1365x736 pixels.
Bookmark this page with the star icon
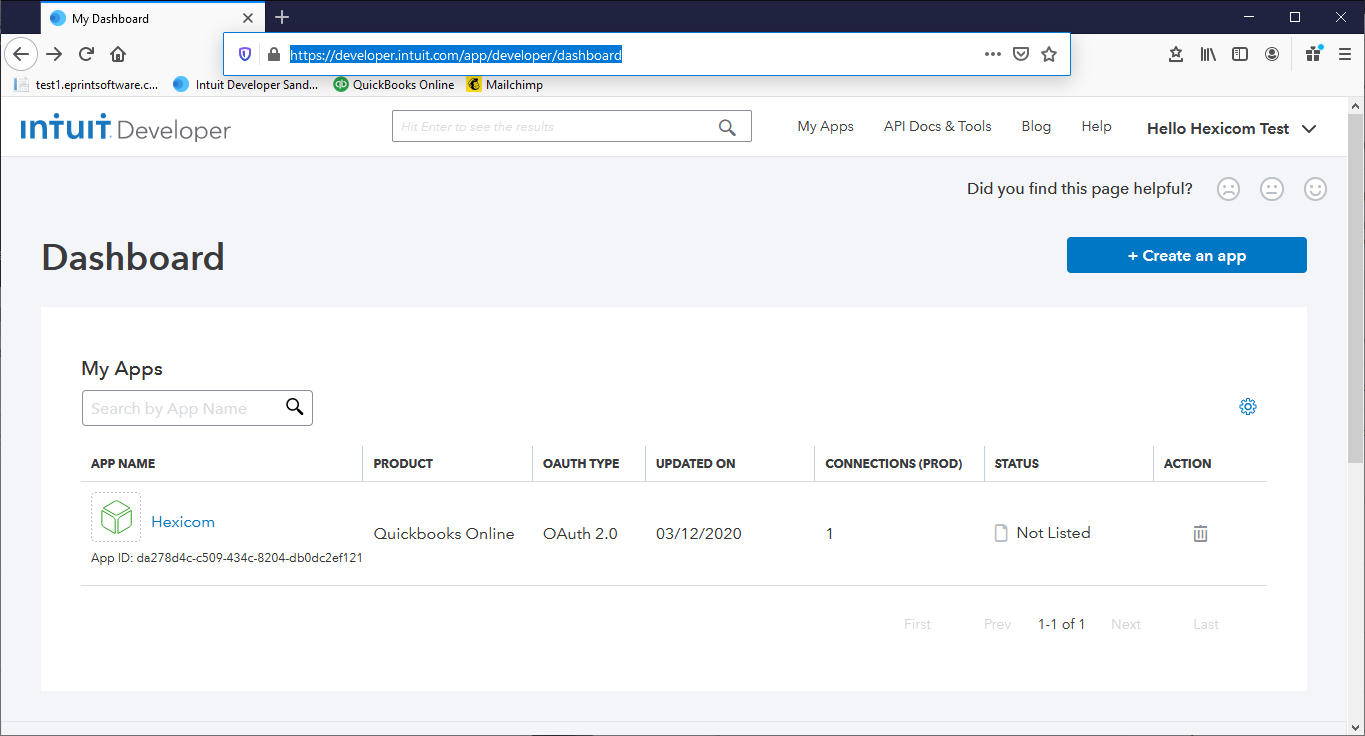coord(1049,55)
